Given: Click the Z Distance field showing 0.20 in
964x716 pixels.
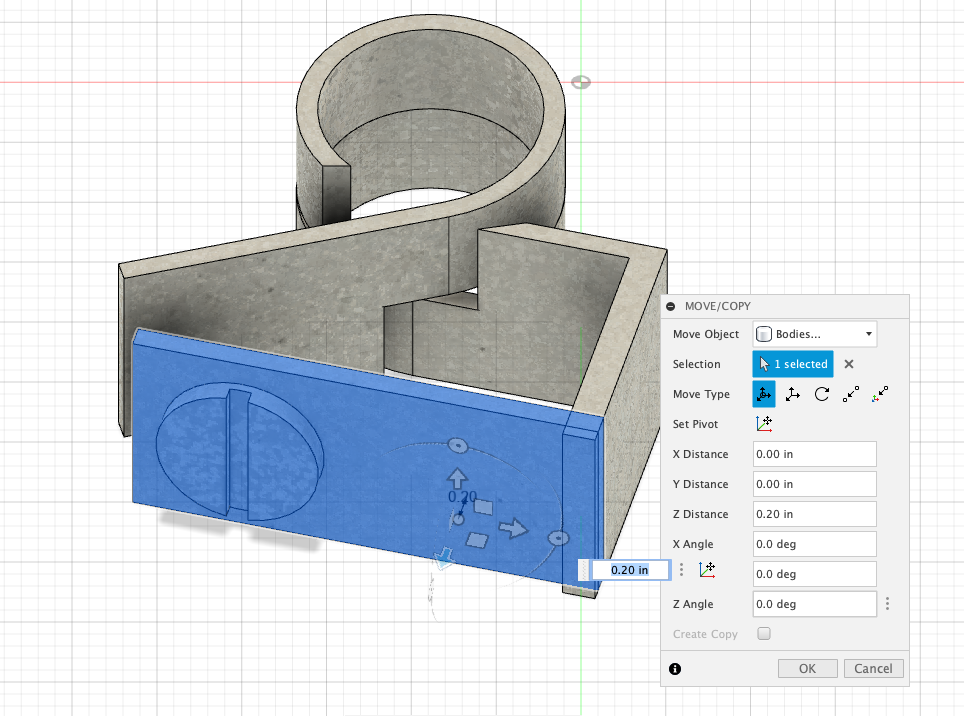Looking at the screenshot, I should [x=815, y=514].
